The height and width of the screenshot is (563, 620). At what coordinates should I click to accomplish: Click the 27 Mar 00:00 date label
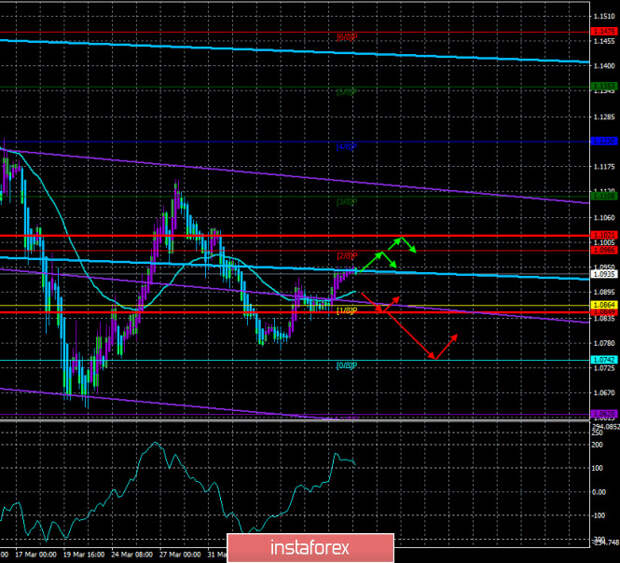point(181,555)
